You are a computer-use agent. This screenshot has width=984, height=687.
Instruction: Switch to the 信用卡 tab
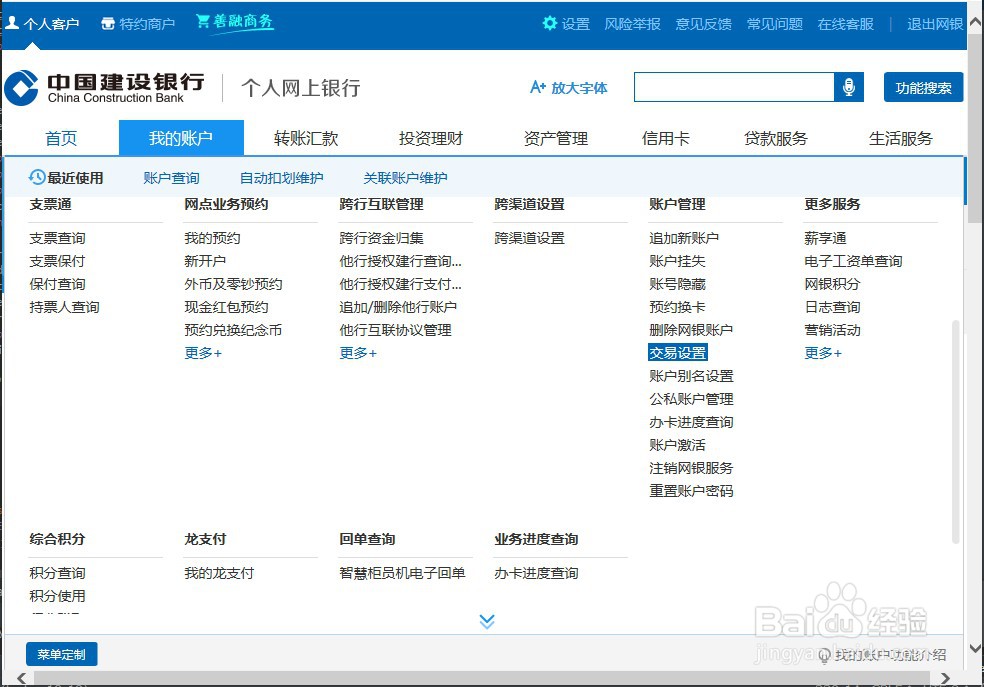pyautogui.click(x=666, y=138)
